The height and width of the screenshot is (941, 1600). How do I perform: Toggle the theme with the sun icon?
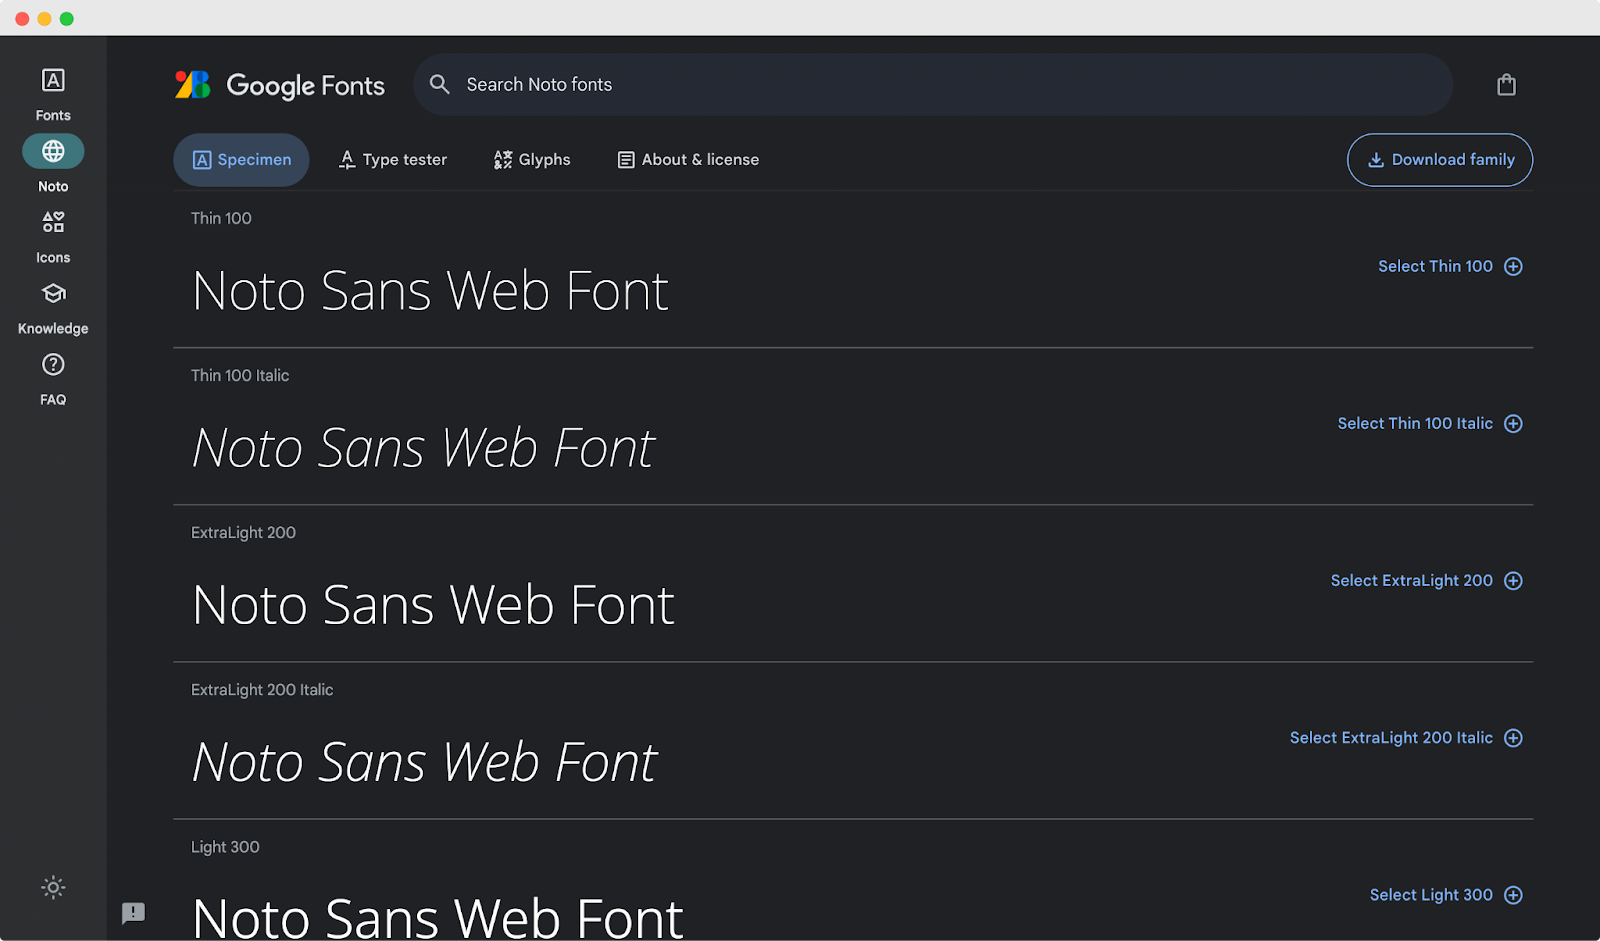point(52,887)
